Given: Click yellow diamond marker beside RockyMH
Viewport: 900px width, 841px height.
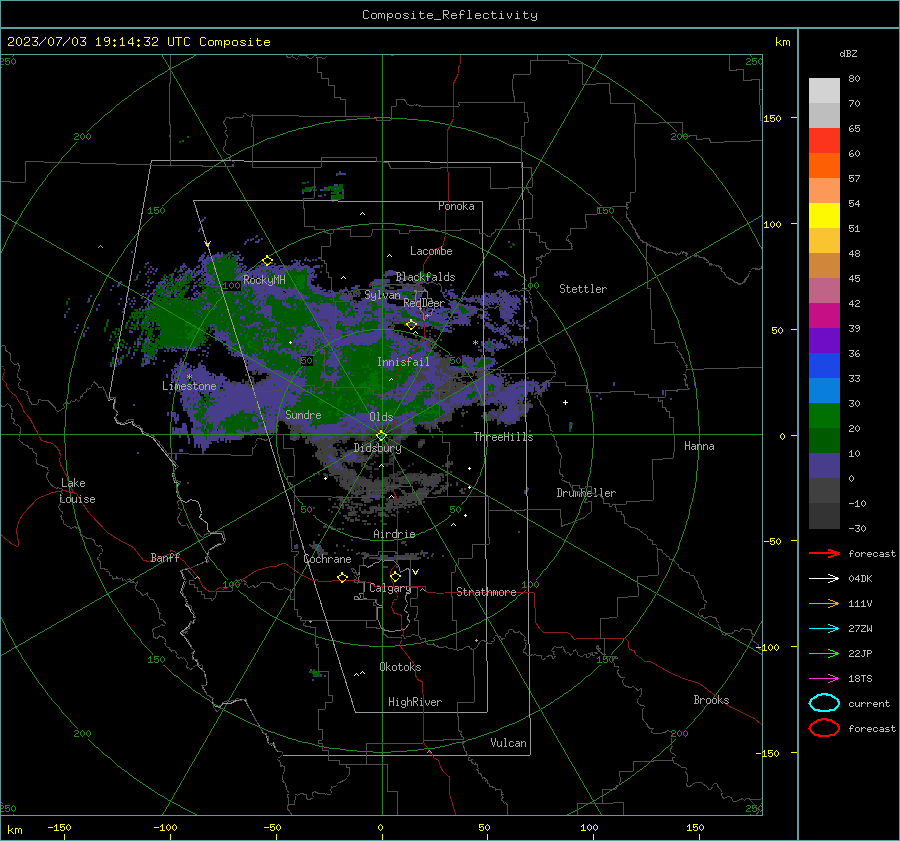Looking at the screenshot, I should pyautogui.click(x=267, y=261).
